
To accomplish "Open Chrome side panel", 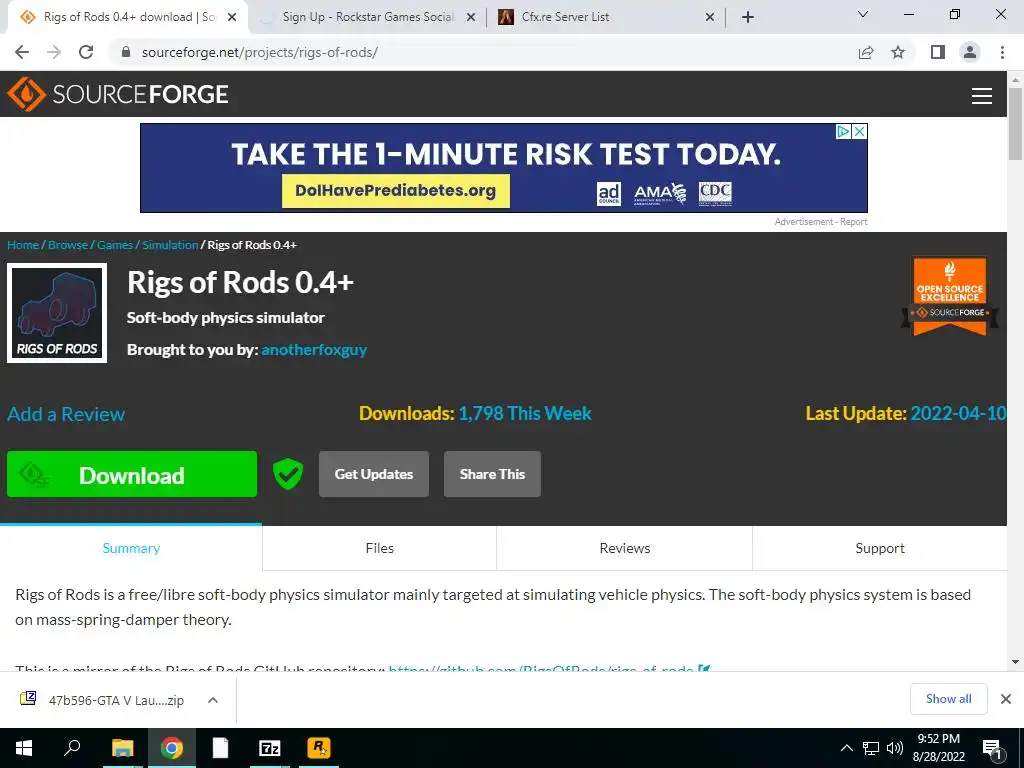I will tap(938, 52).
